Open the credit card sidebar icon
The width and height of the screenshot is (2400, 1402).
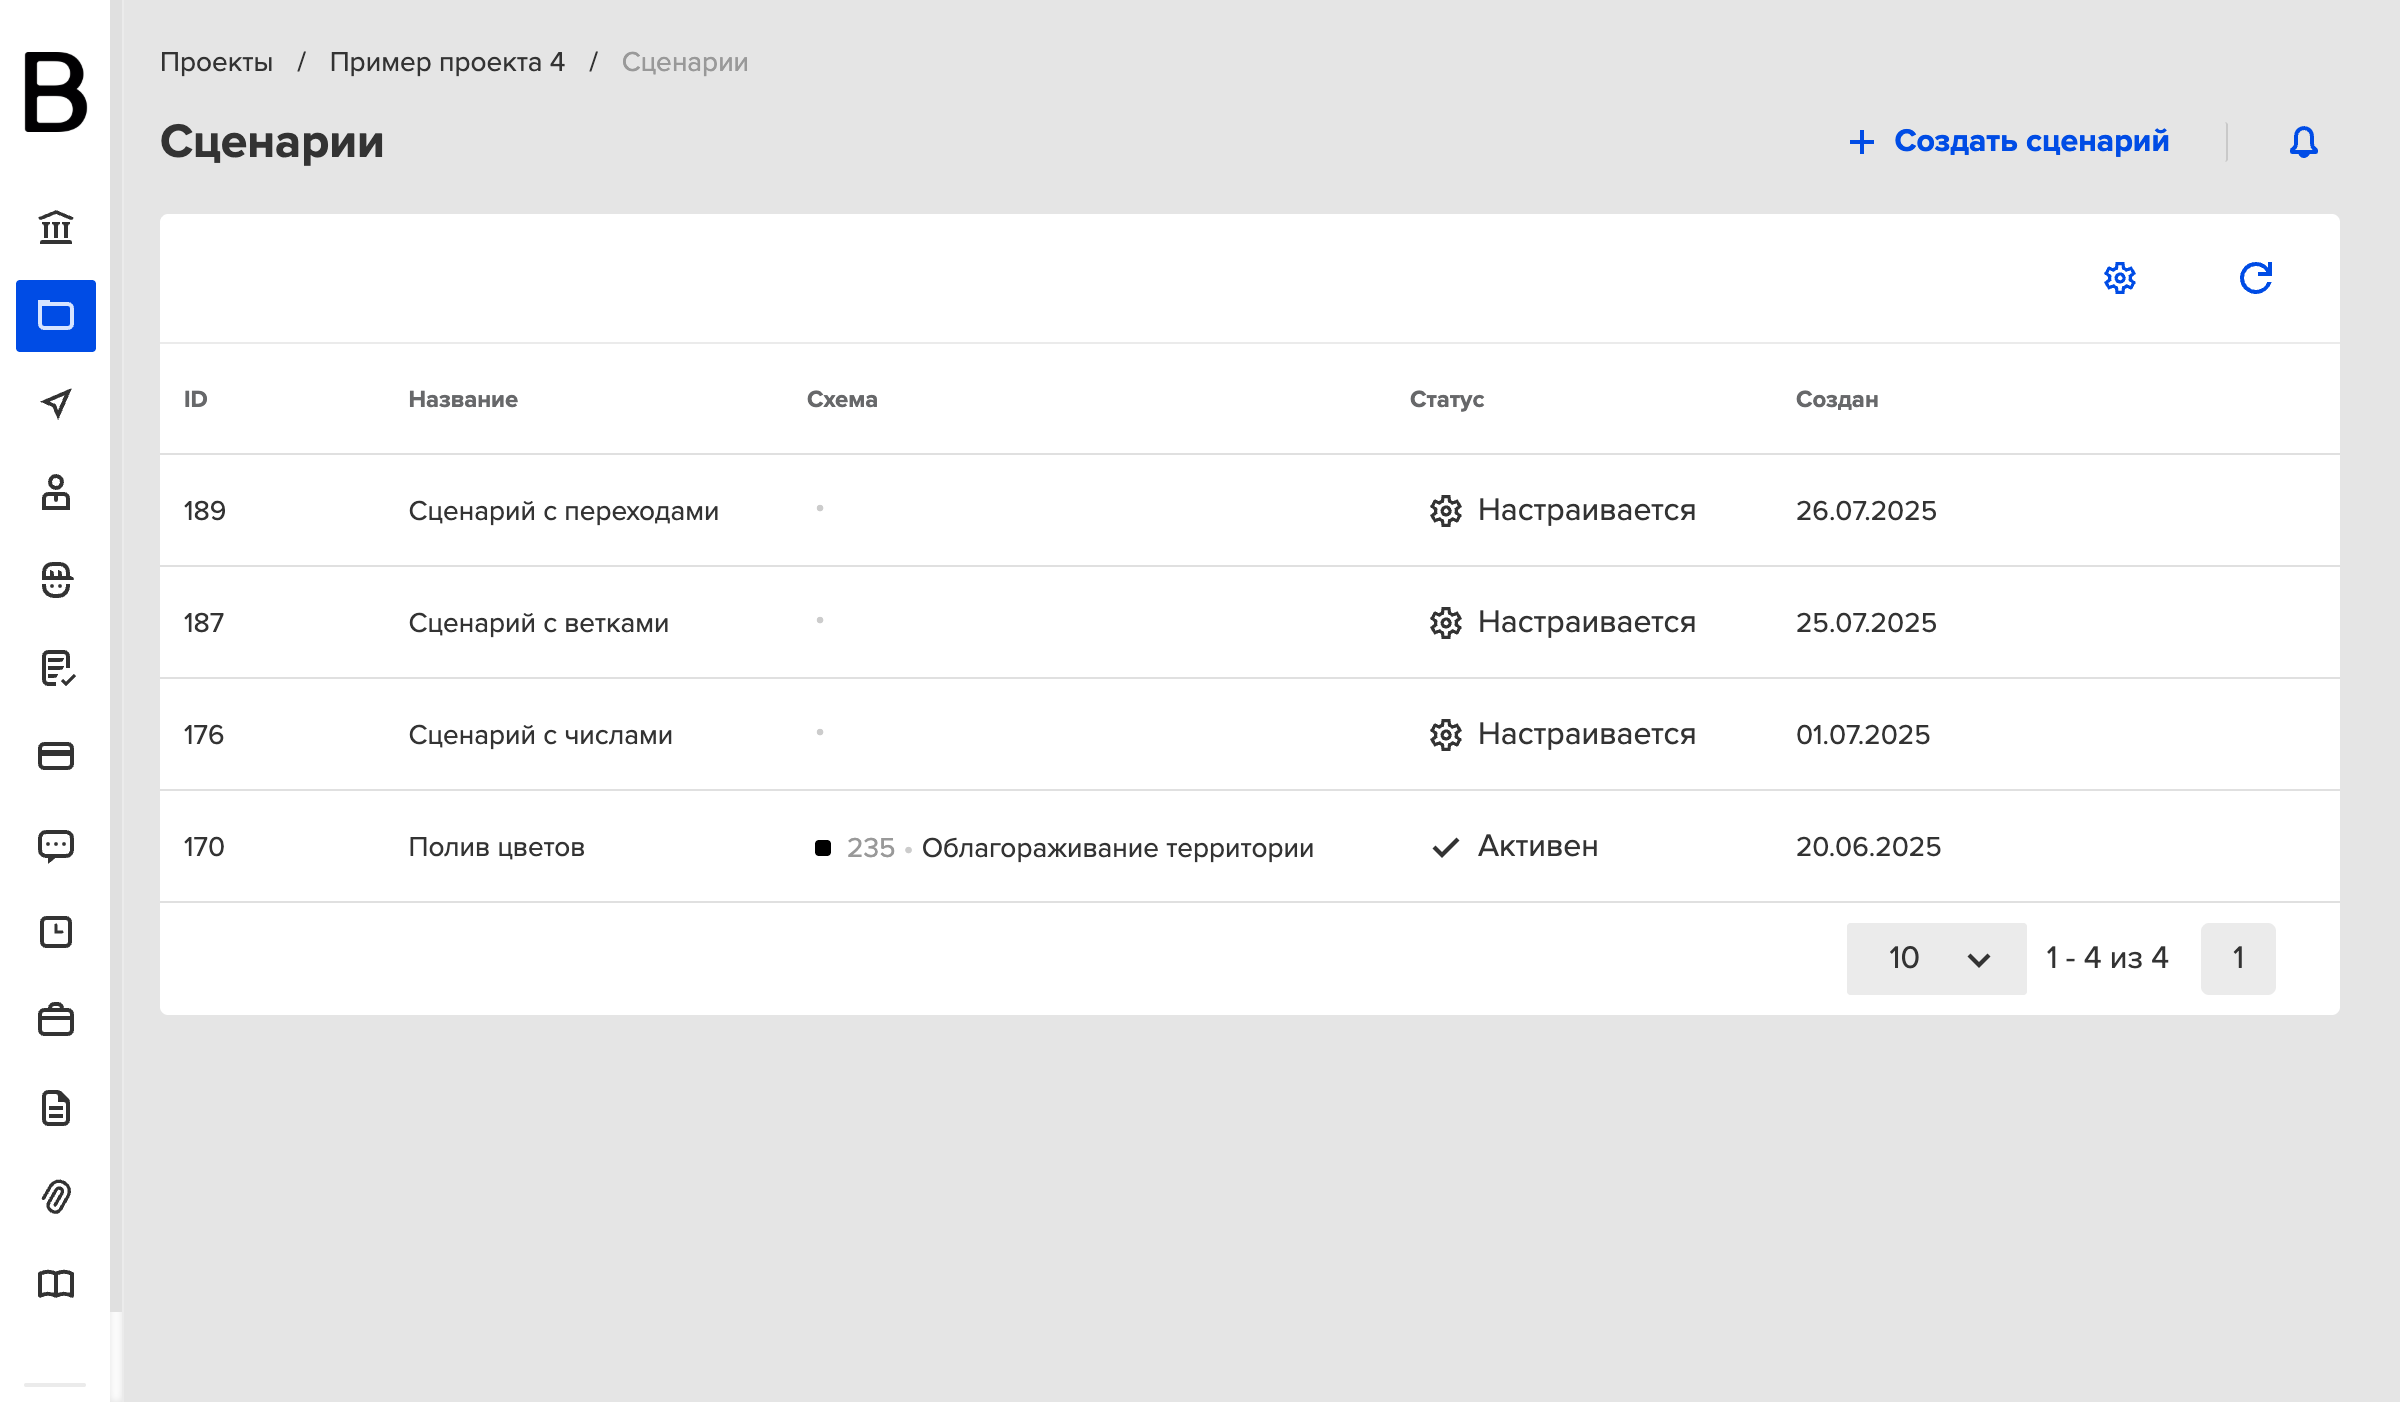[x=56, y=756]
